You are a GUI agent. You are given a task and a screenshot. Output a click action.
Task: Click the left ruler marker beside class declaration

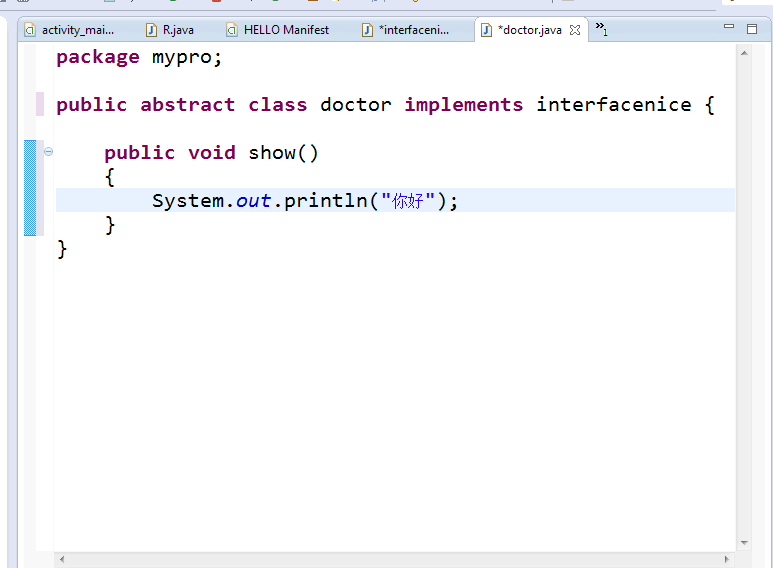coord(40,104)
